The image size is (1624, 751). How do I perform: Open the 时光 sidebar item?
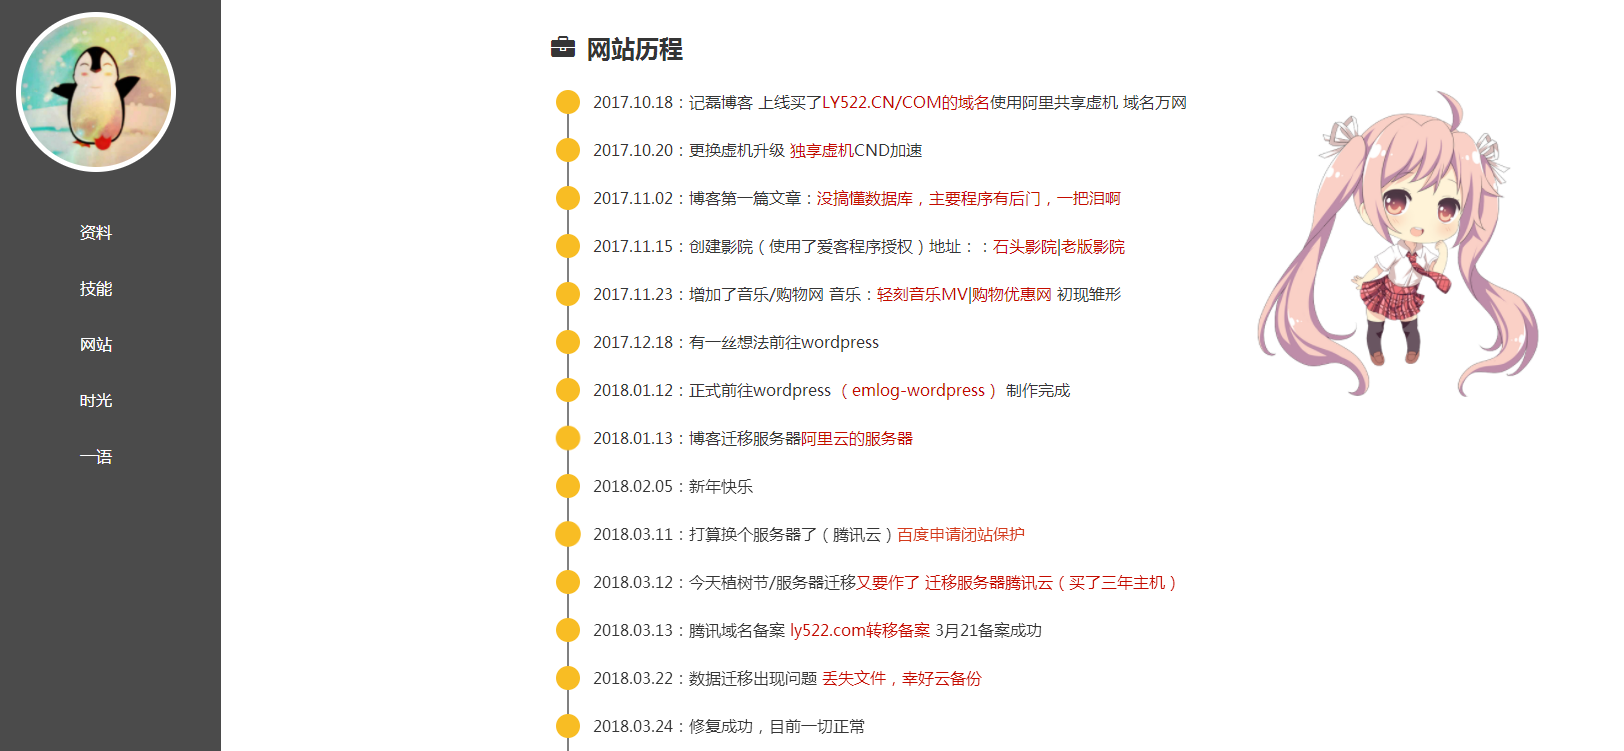[96, 401]
